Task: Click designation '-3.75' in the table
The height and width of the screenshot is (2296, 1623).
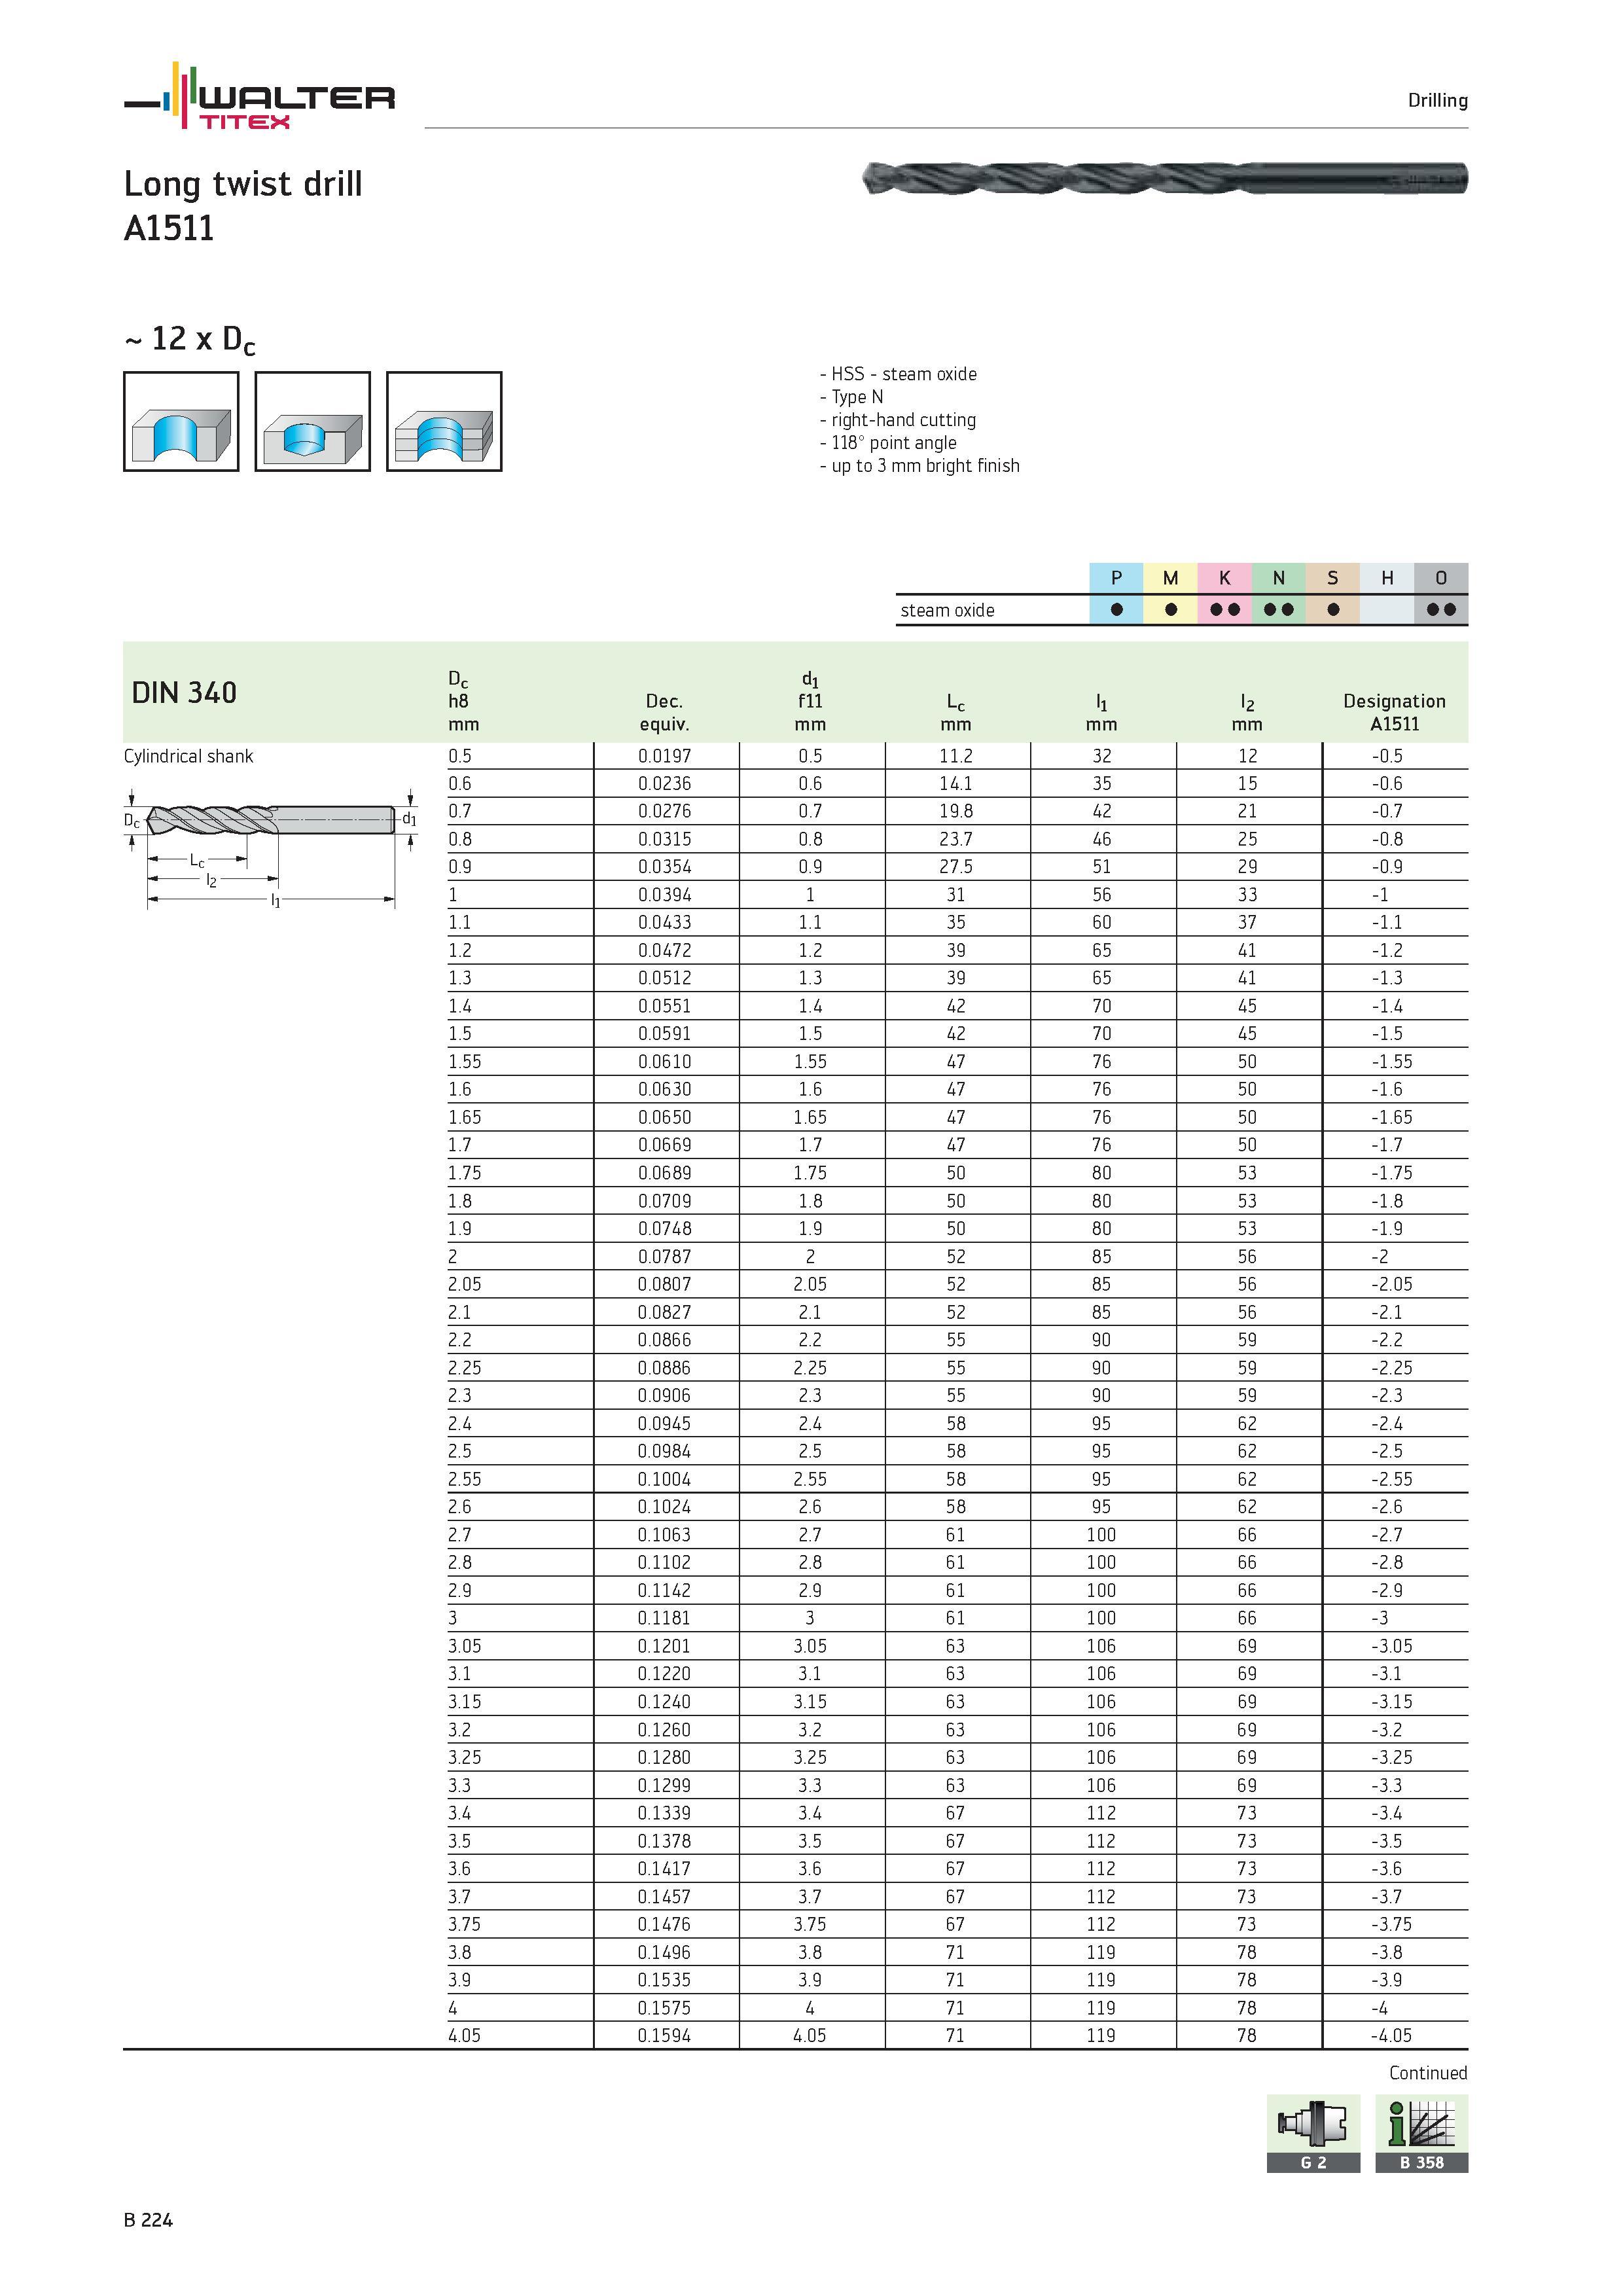Action: point(1392,1924)
